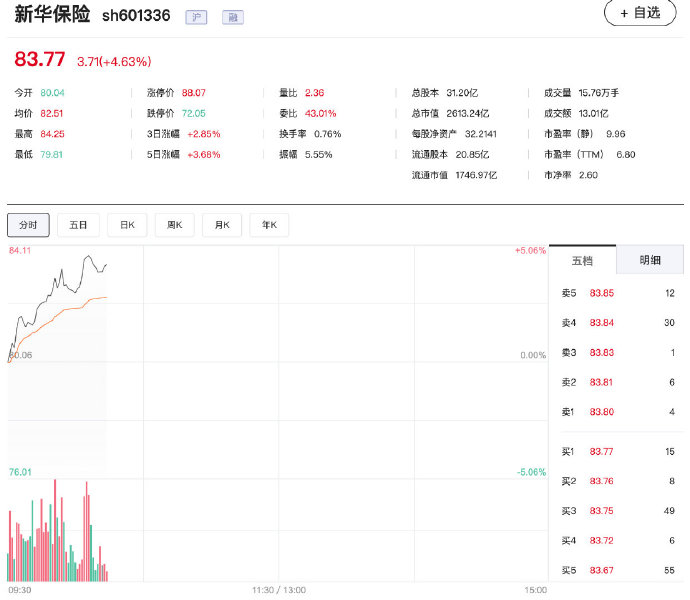
Task: Click the +5.06% upper axis label
Action: 530,250
